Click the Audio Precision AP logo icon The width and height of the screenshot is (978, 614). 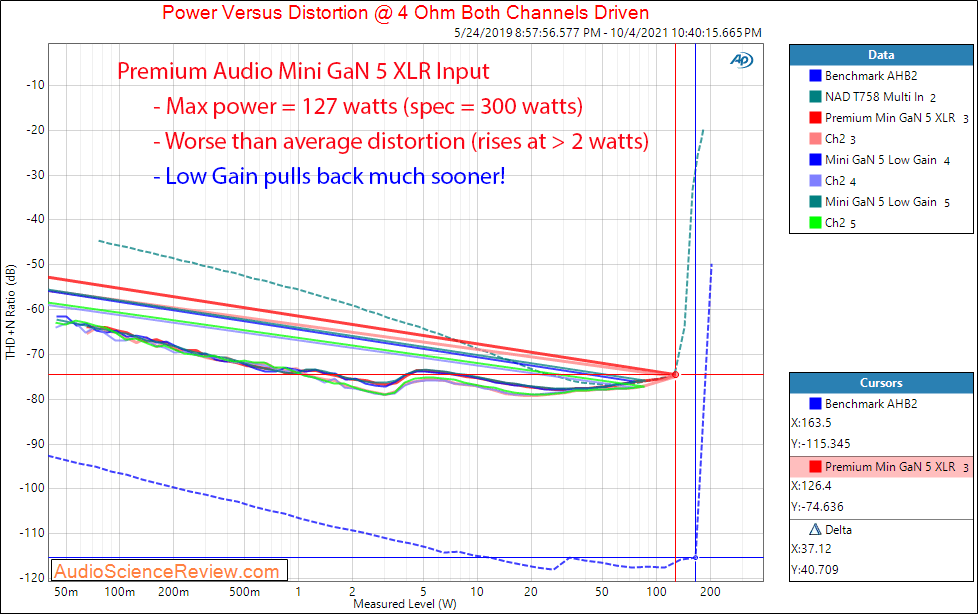(x=742, y=60)
